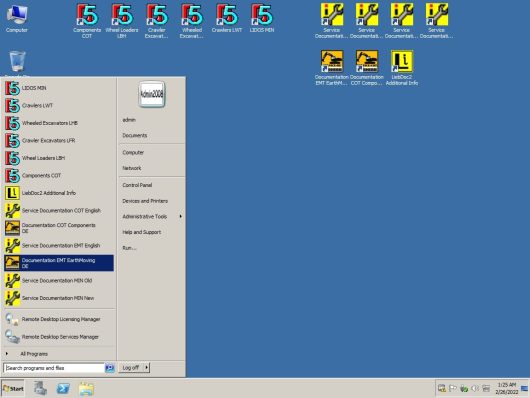
Task: Expand All Programs list
Action: coord(59,354)
